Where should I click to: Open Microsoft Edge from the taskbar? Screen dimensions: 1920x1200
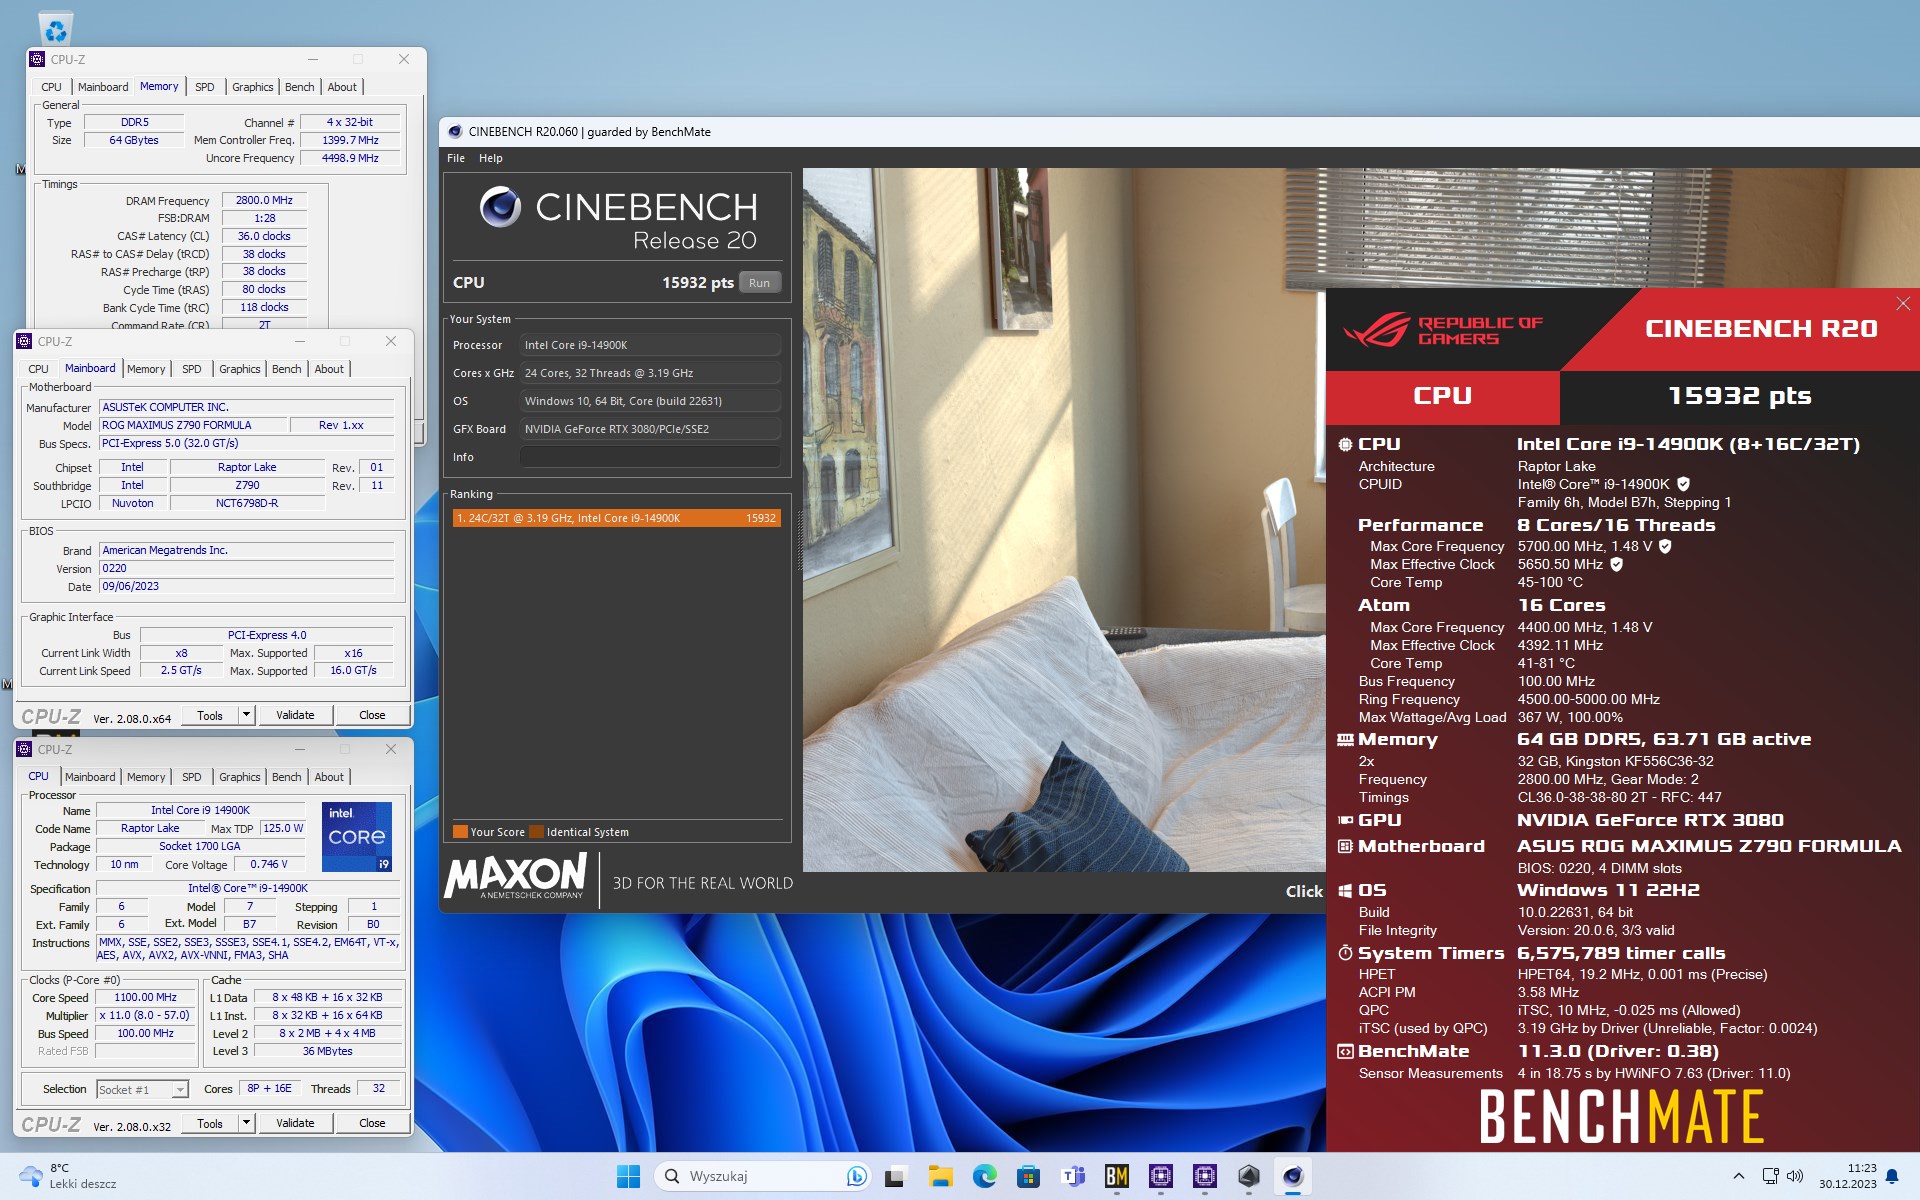click(x=985, y=1176)
